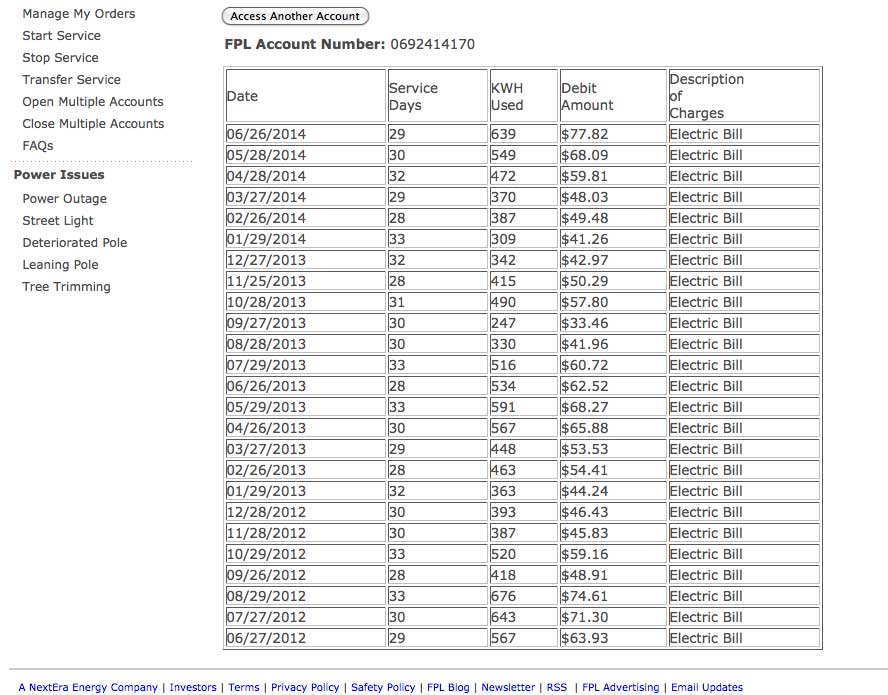888x695 pixels.
Task: Click the Investors footer link
Action: pyautogui.click(x=193, y=687)
